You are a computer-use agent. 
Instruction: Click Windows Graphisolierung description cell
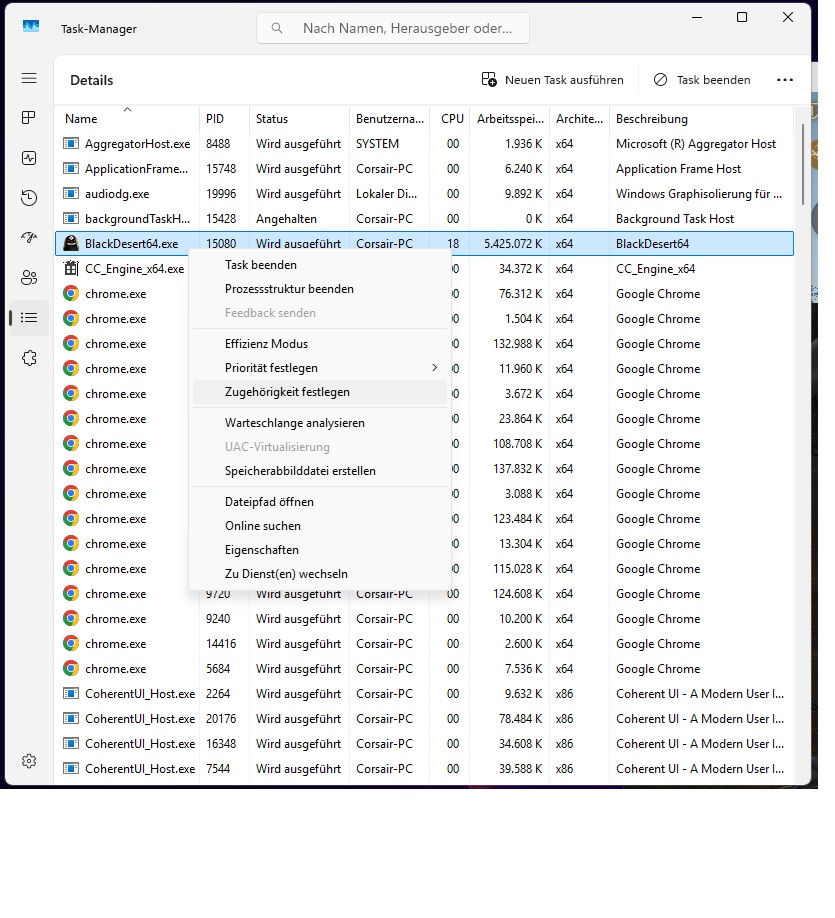(x=699, y=194)
